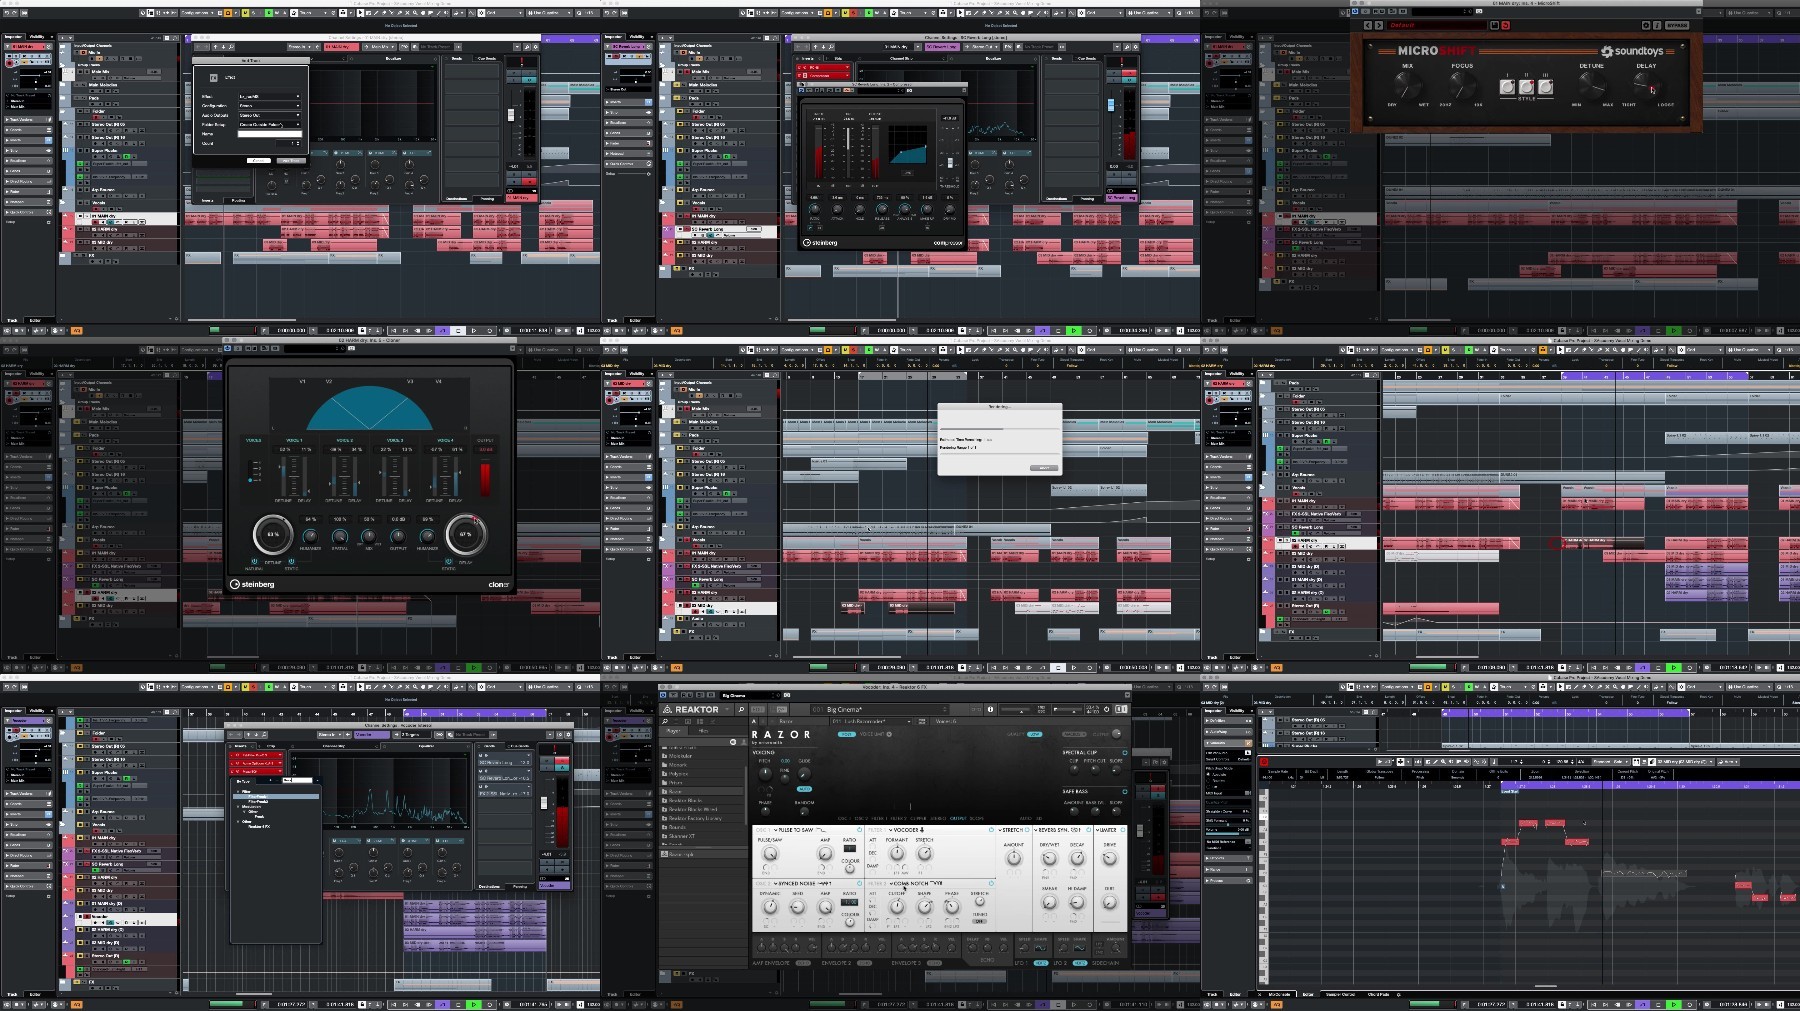
Task: Open the Molekular folder in Reaktor browser
Action: 680,756
